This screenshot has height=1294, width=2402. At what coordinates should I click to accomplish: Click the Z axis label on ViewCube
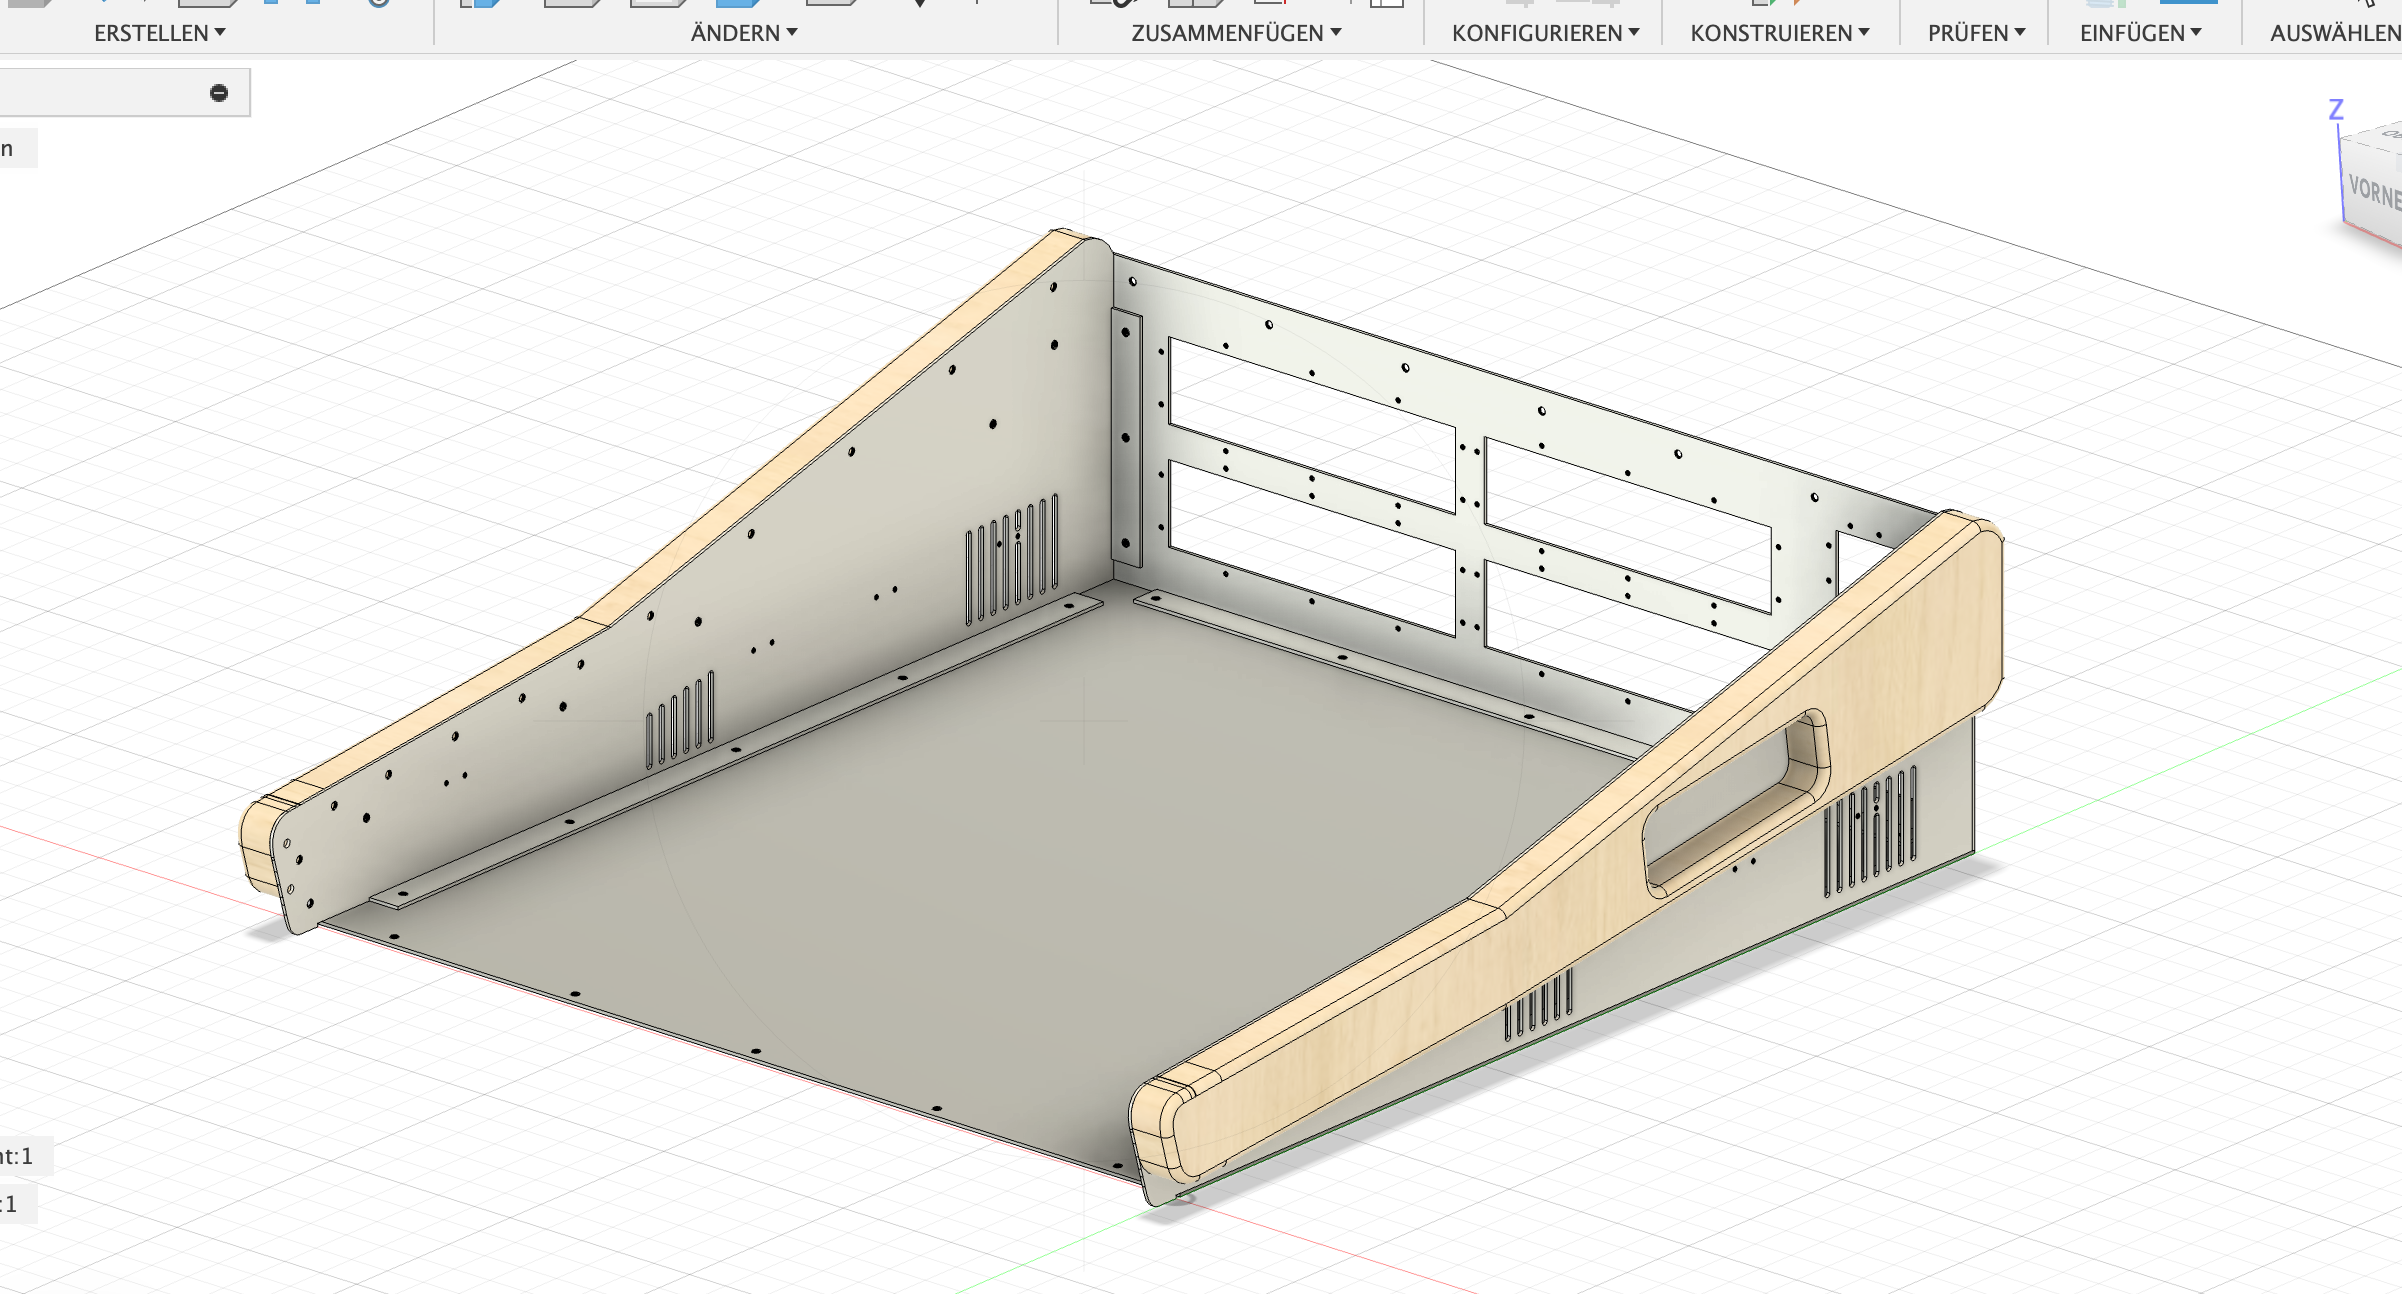2336,109
